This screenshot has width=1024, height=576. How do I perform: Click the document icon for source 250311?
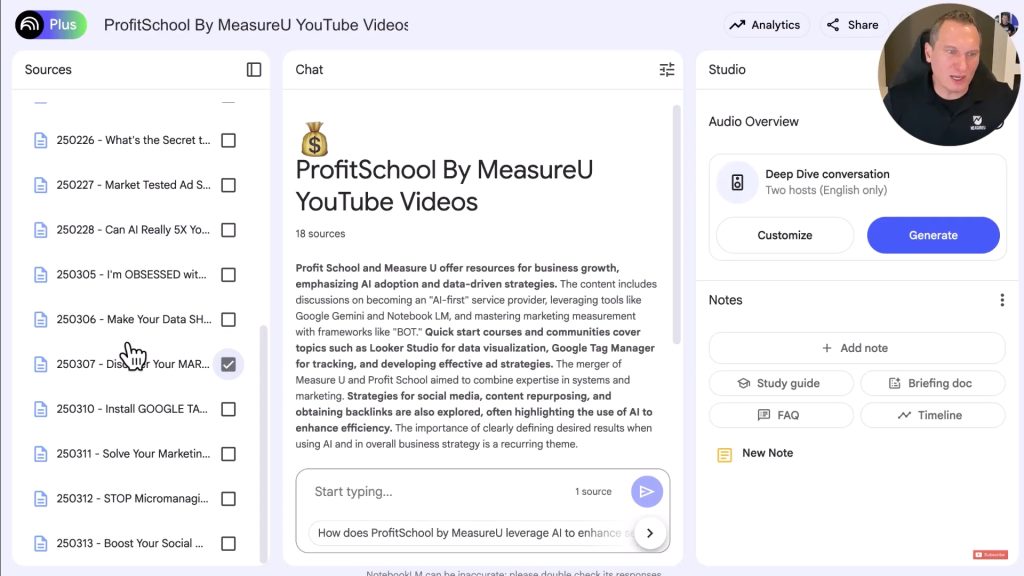pos(40,454)
